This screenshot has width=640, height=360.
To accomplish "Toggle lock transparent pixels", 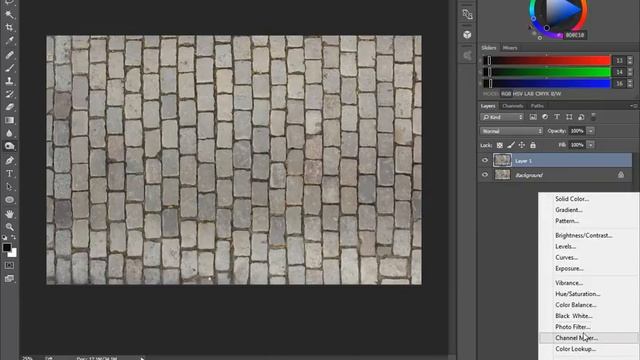I will 500,145.
